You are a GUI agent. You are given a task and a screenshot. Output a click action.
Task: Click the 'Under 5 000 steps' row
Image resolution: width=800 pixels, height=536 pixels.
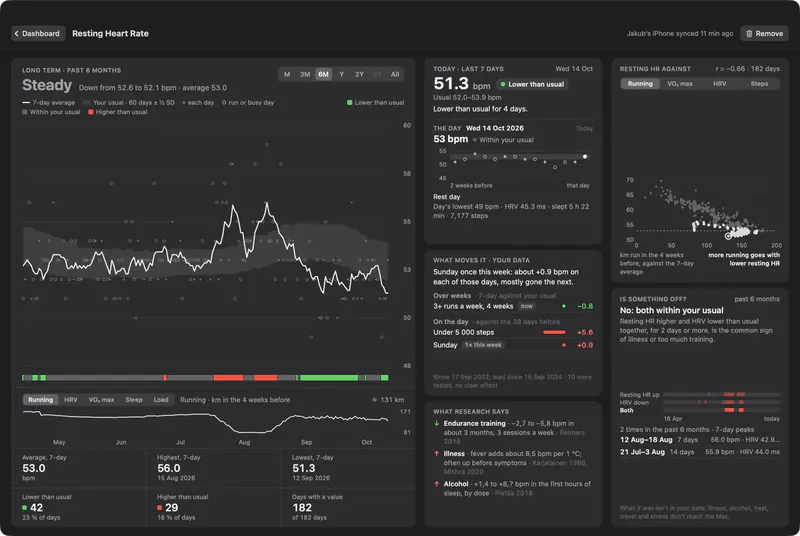point(513,333)
